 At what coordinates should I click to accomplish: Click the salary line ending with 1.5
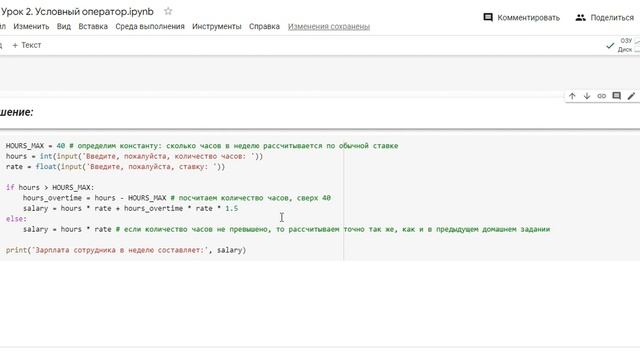[130, 209]
